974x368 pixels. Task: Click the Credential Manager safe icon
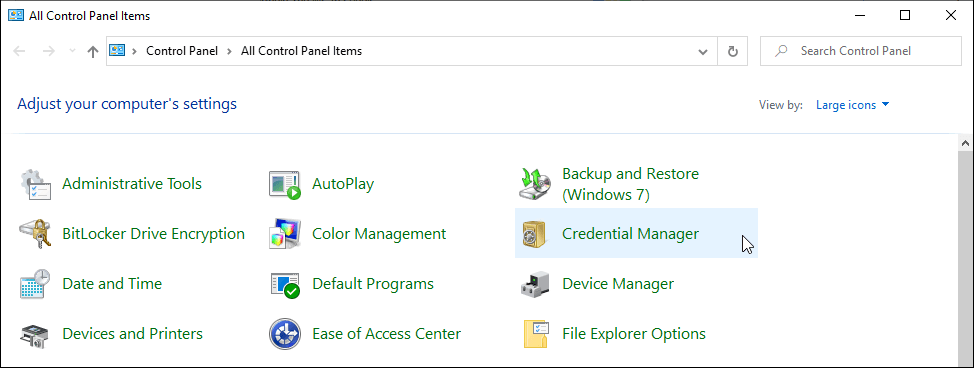coord(535,234)
